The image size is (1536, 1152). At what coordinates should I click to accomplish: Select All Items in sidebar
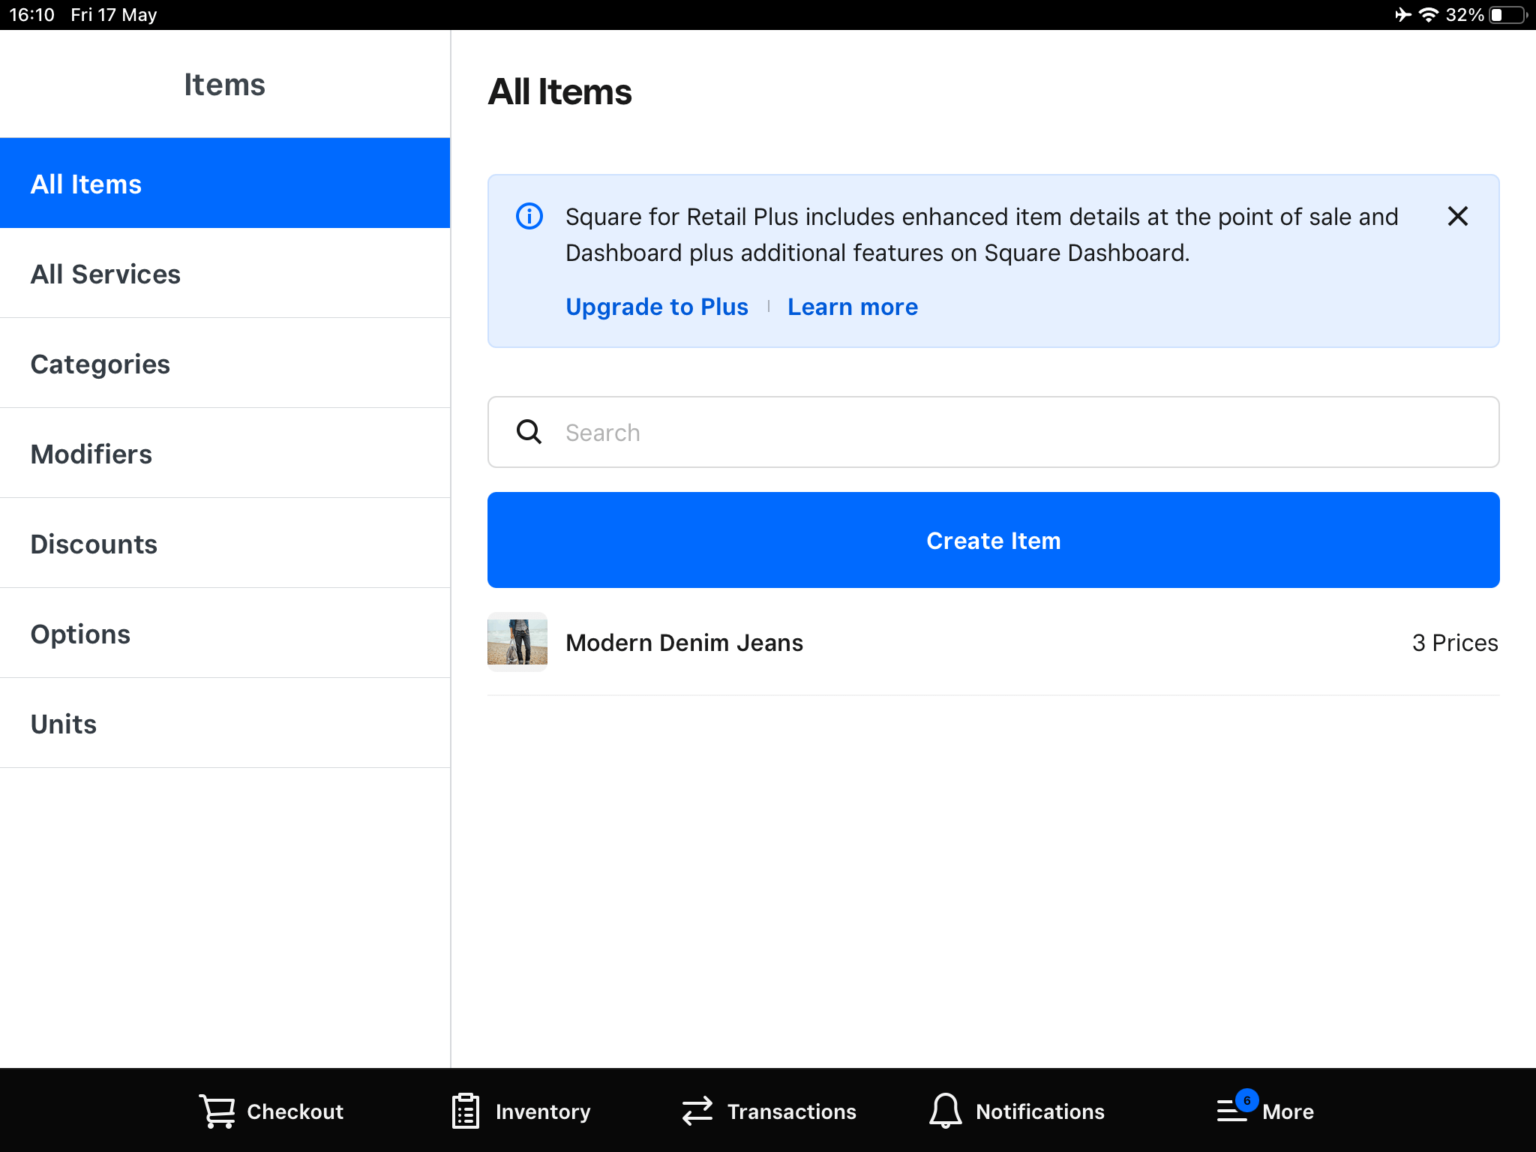[225, 184]
